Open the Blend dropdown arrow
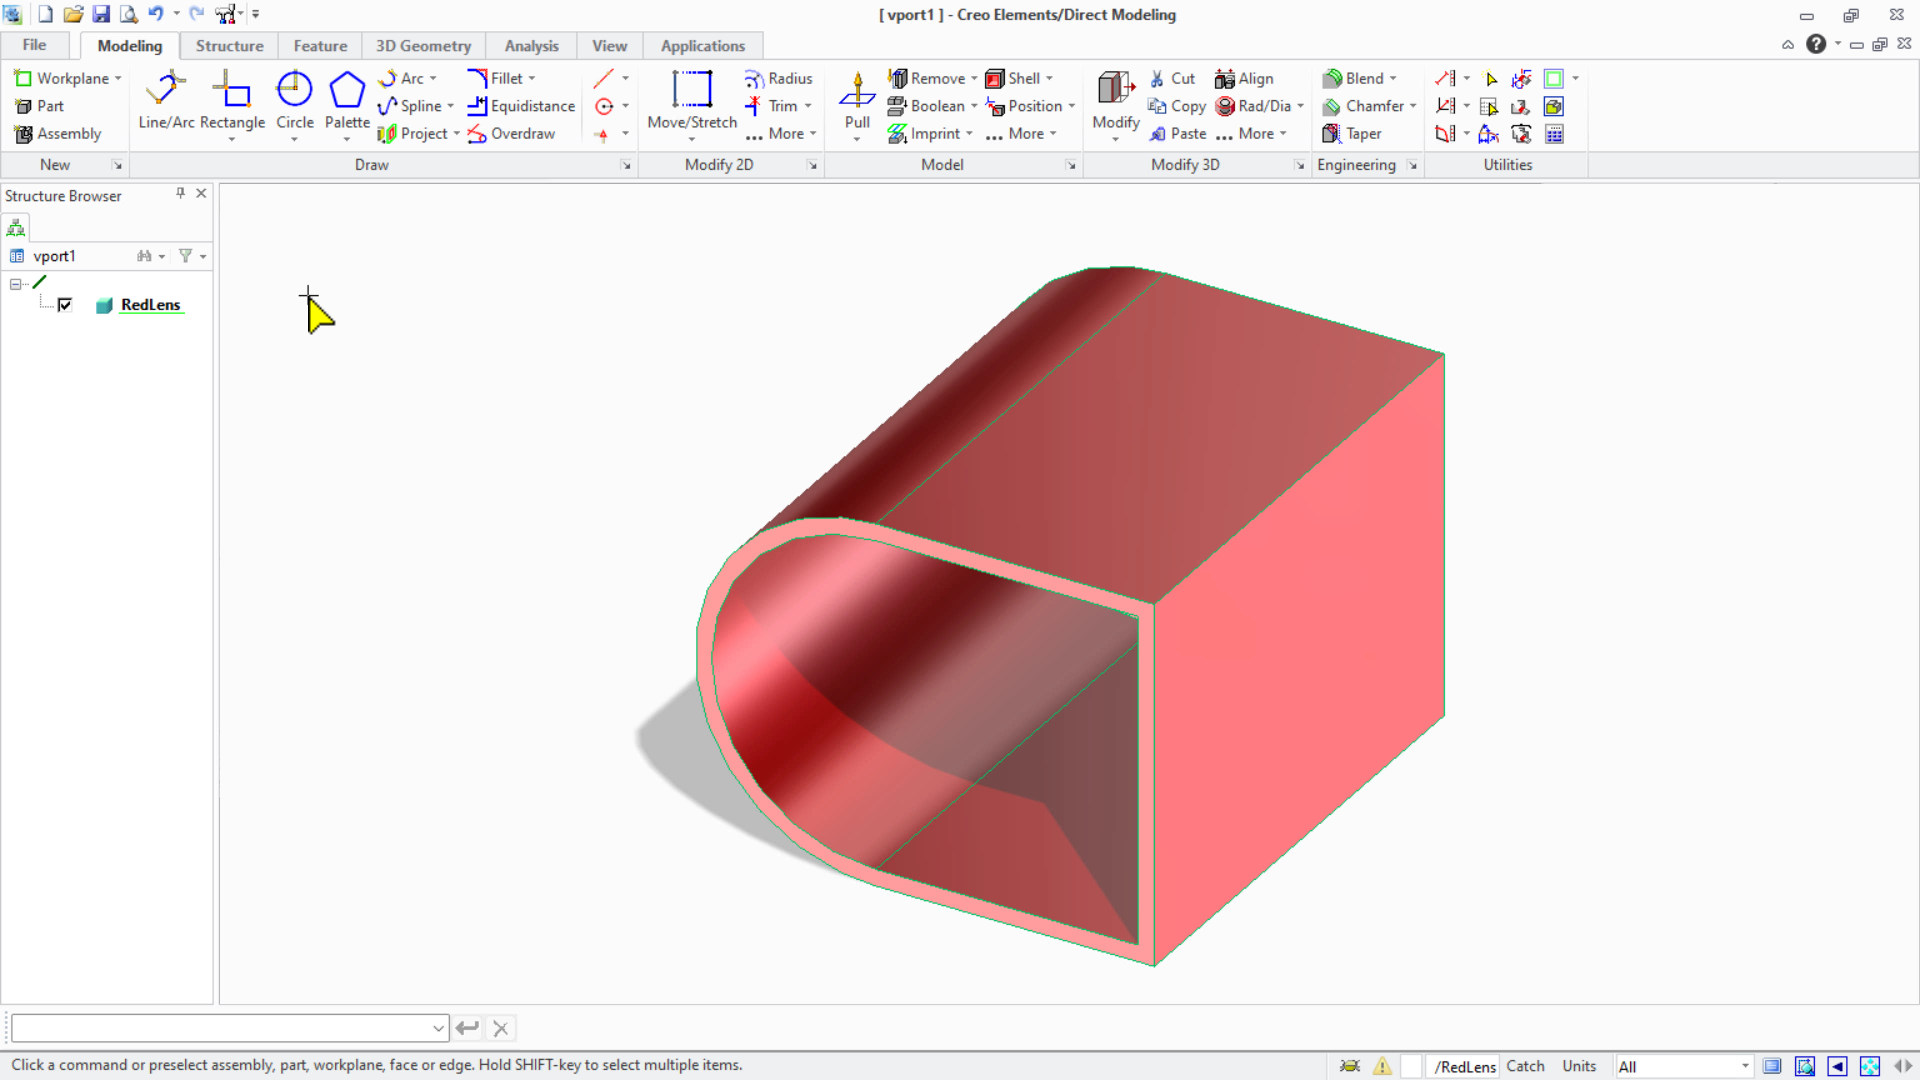Viewport: 1920px width, 1080px height. (x=1393, y=78)
